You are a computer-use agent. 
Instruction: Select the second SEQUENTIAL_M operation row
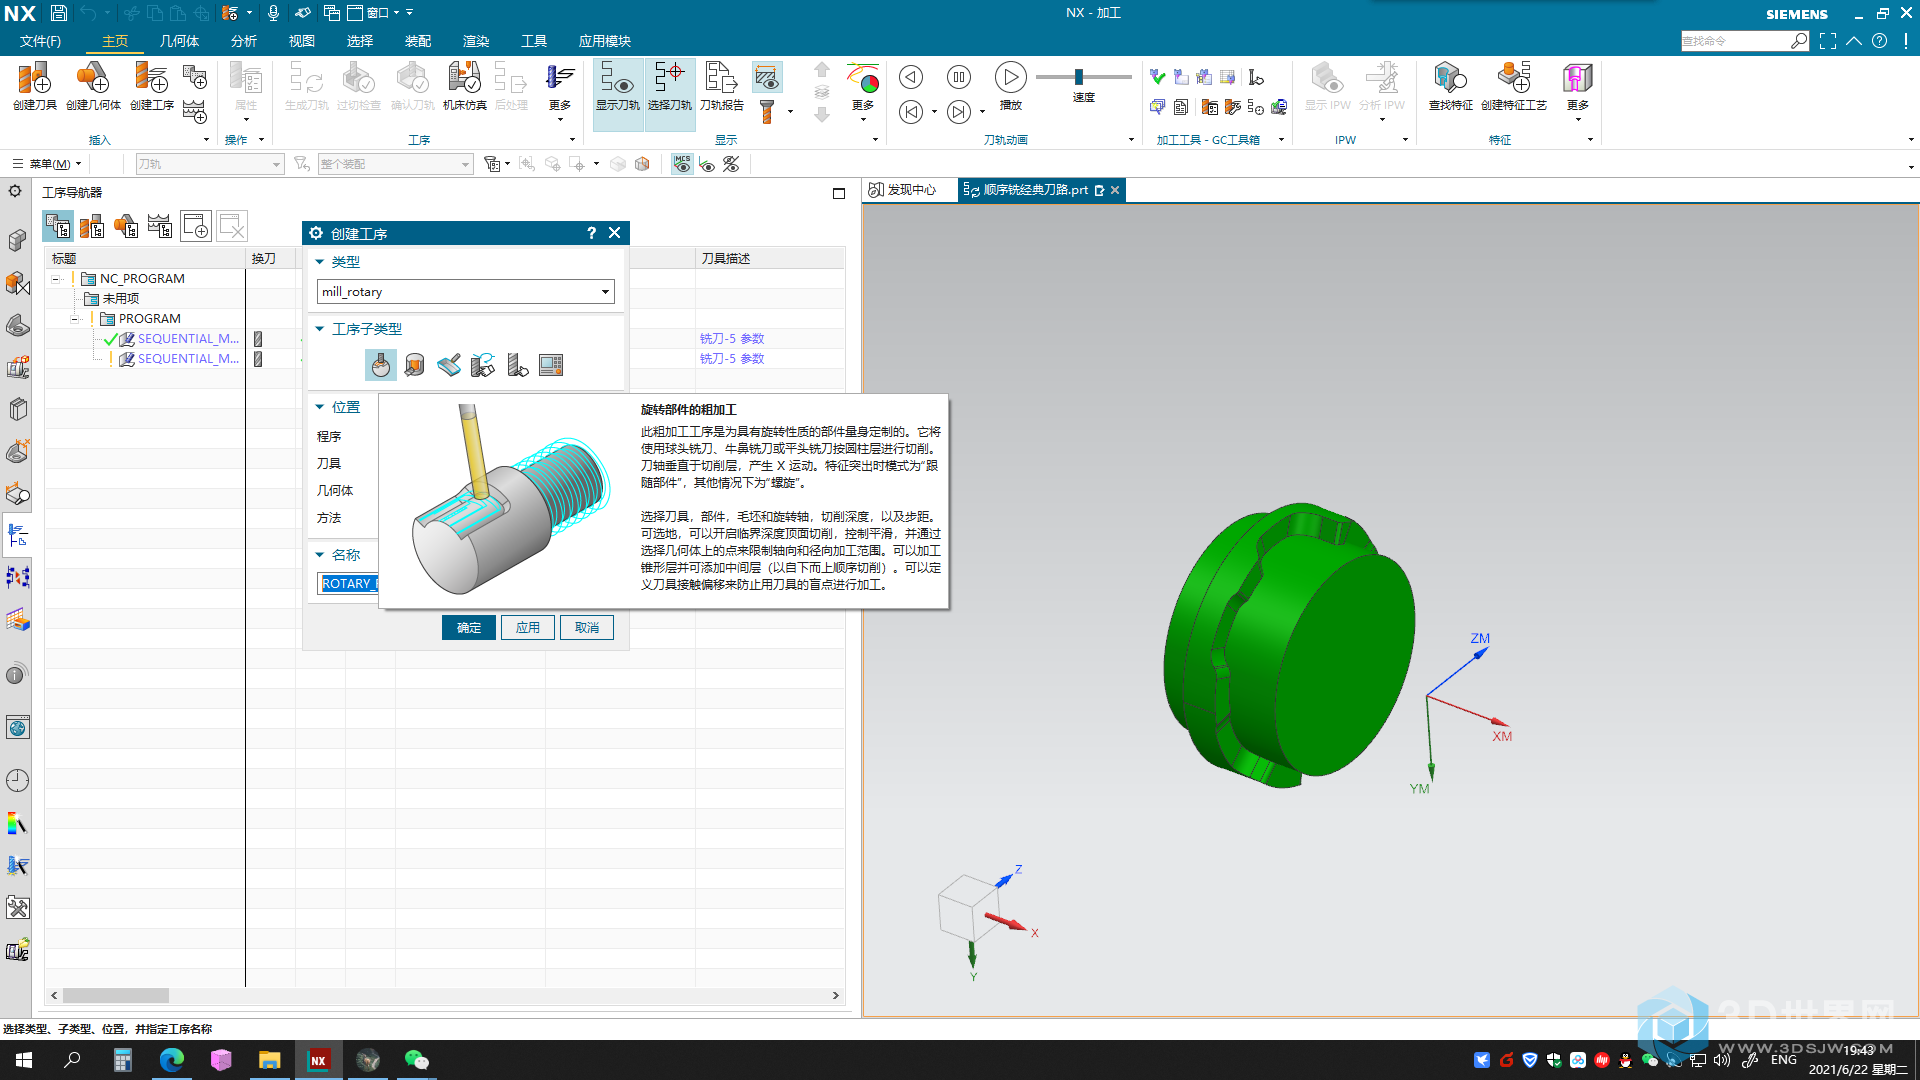point(188,359)
